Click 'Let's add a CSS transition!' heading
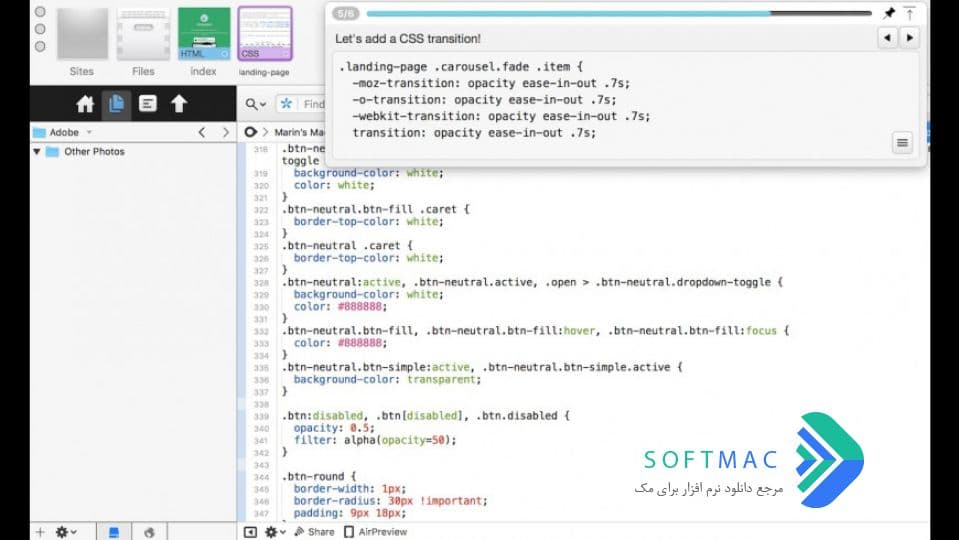The height and width of the screenshot is (540, 959). 407,39
